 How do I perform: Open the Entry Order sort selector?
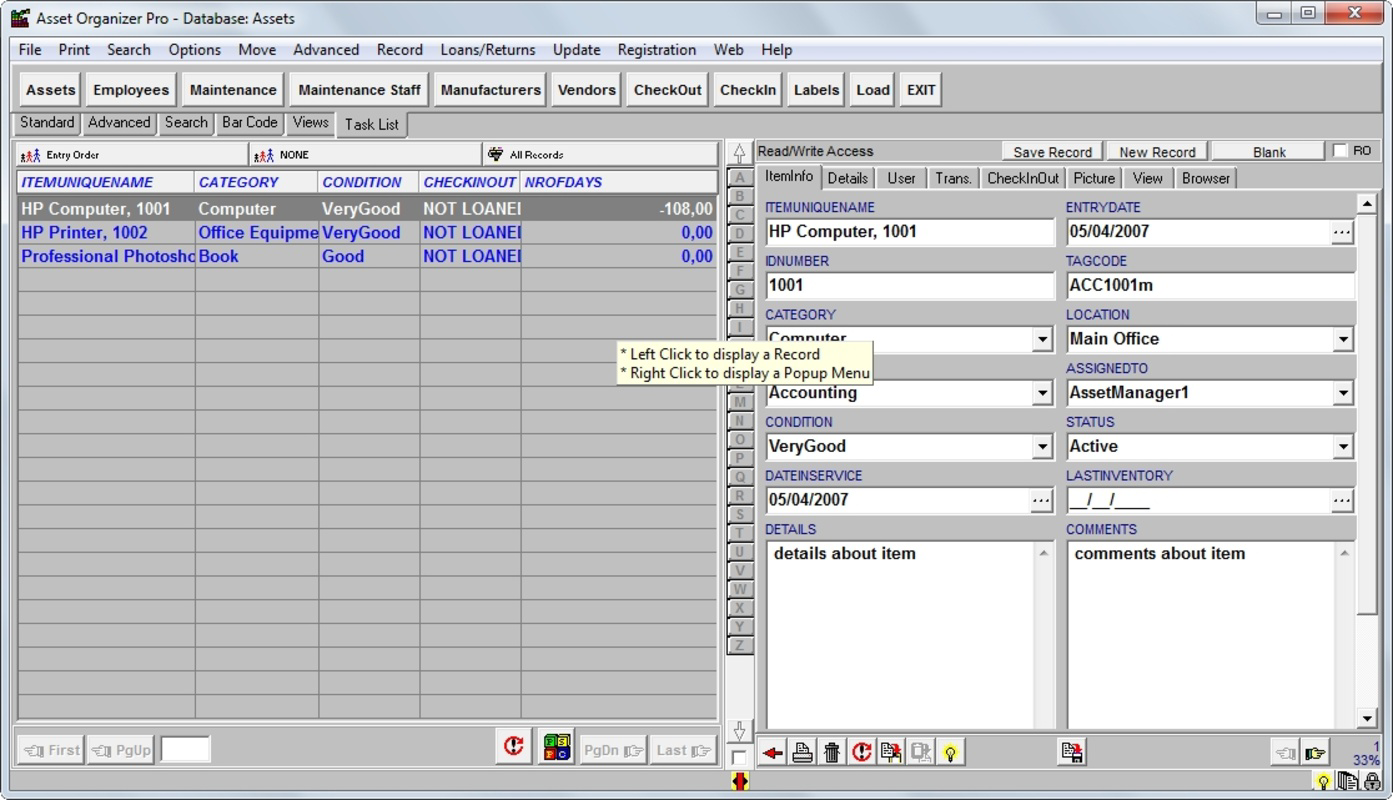click(132, 155)
